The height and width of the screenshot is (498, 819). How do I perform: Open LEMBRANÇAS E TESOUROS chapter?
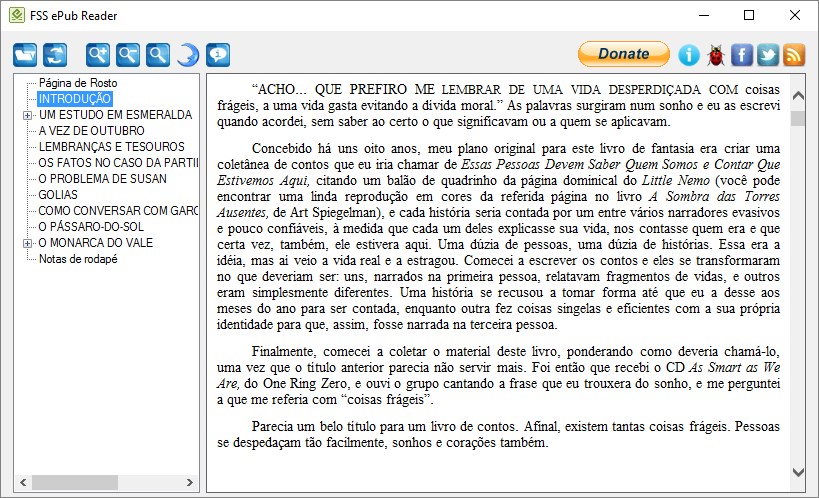111,147
